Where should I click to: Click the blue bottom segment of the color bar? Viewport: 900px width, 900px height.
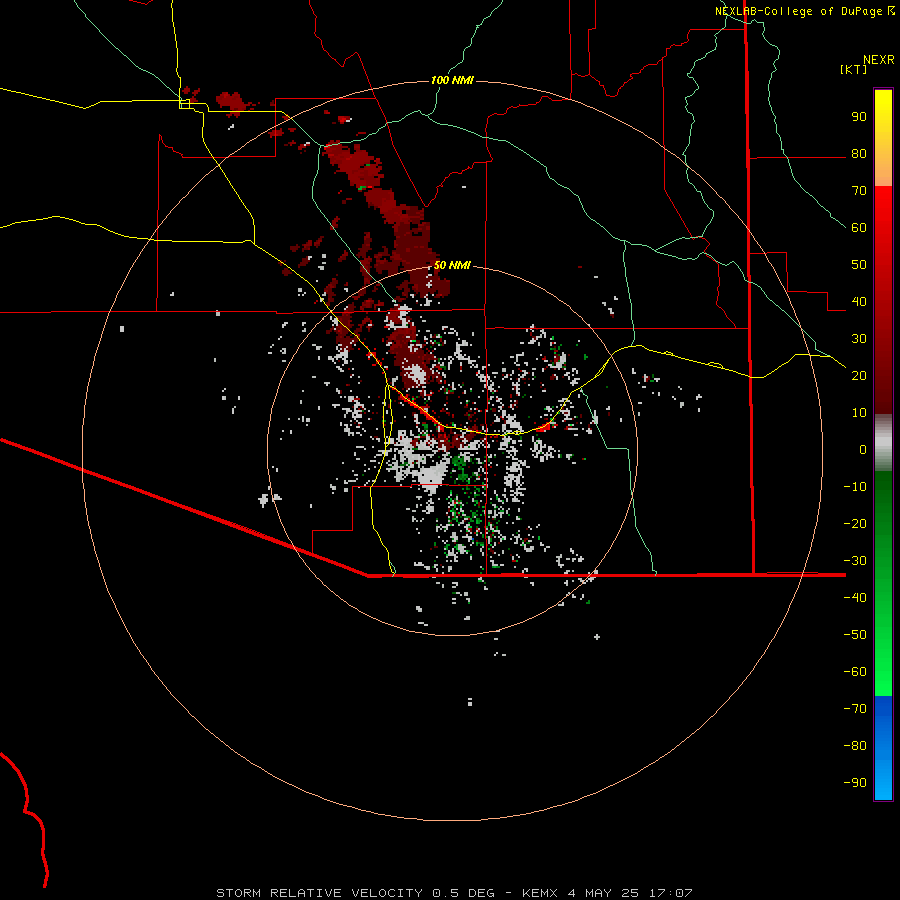(x=883, y=747)
